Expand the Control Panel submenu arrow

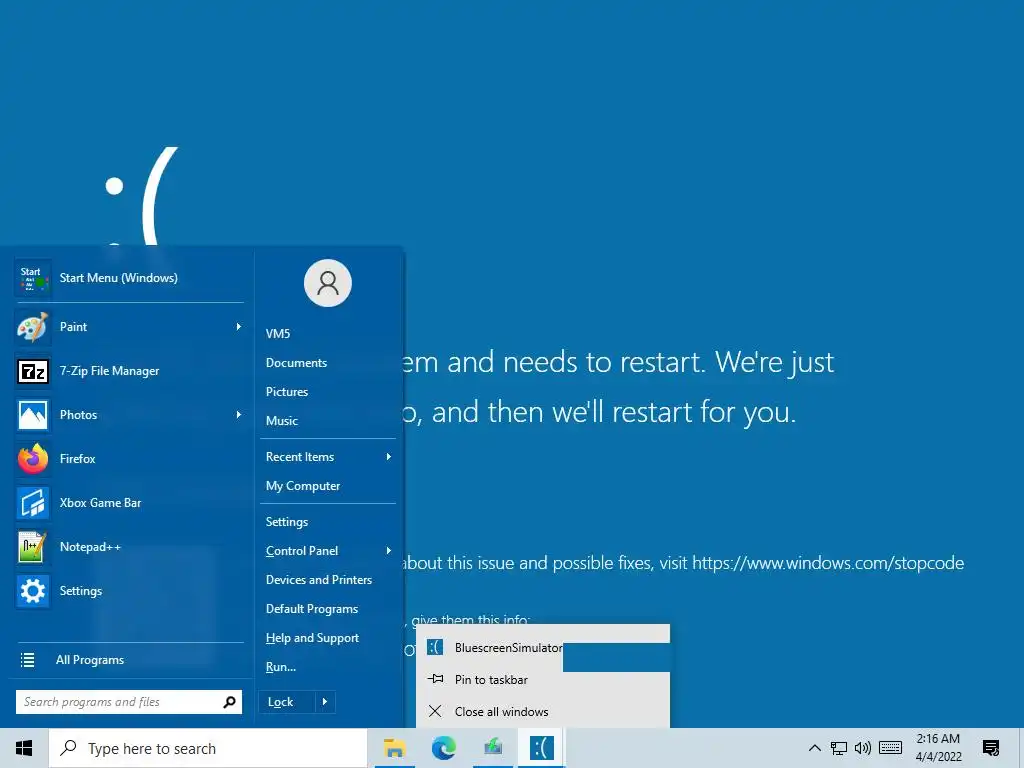click(x=389, y=551)
